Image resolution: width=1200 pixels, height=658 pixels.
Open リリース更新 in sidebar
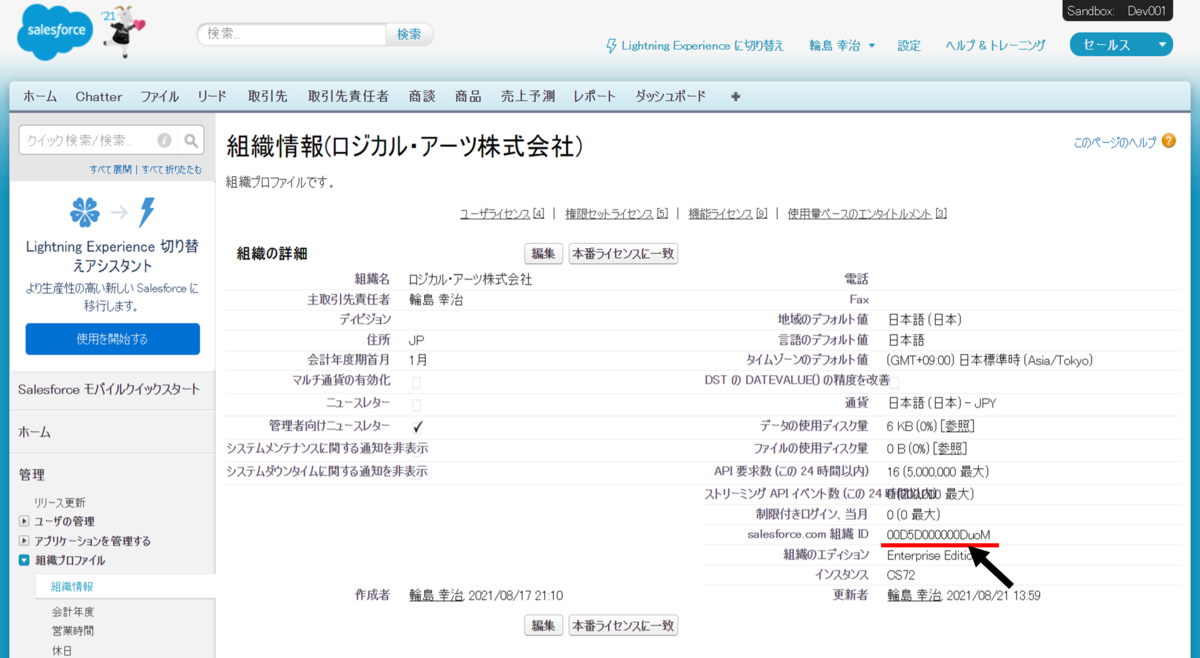(x=60, y=502)
